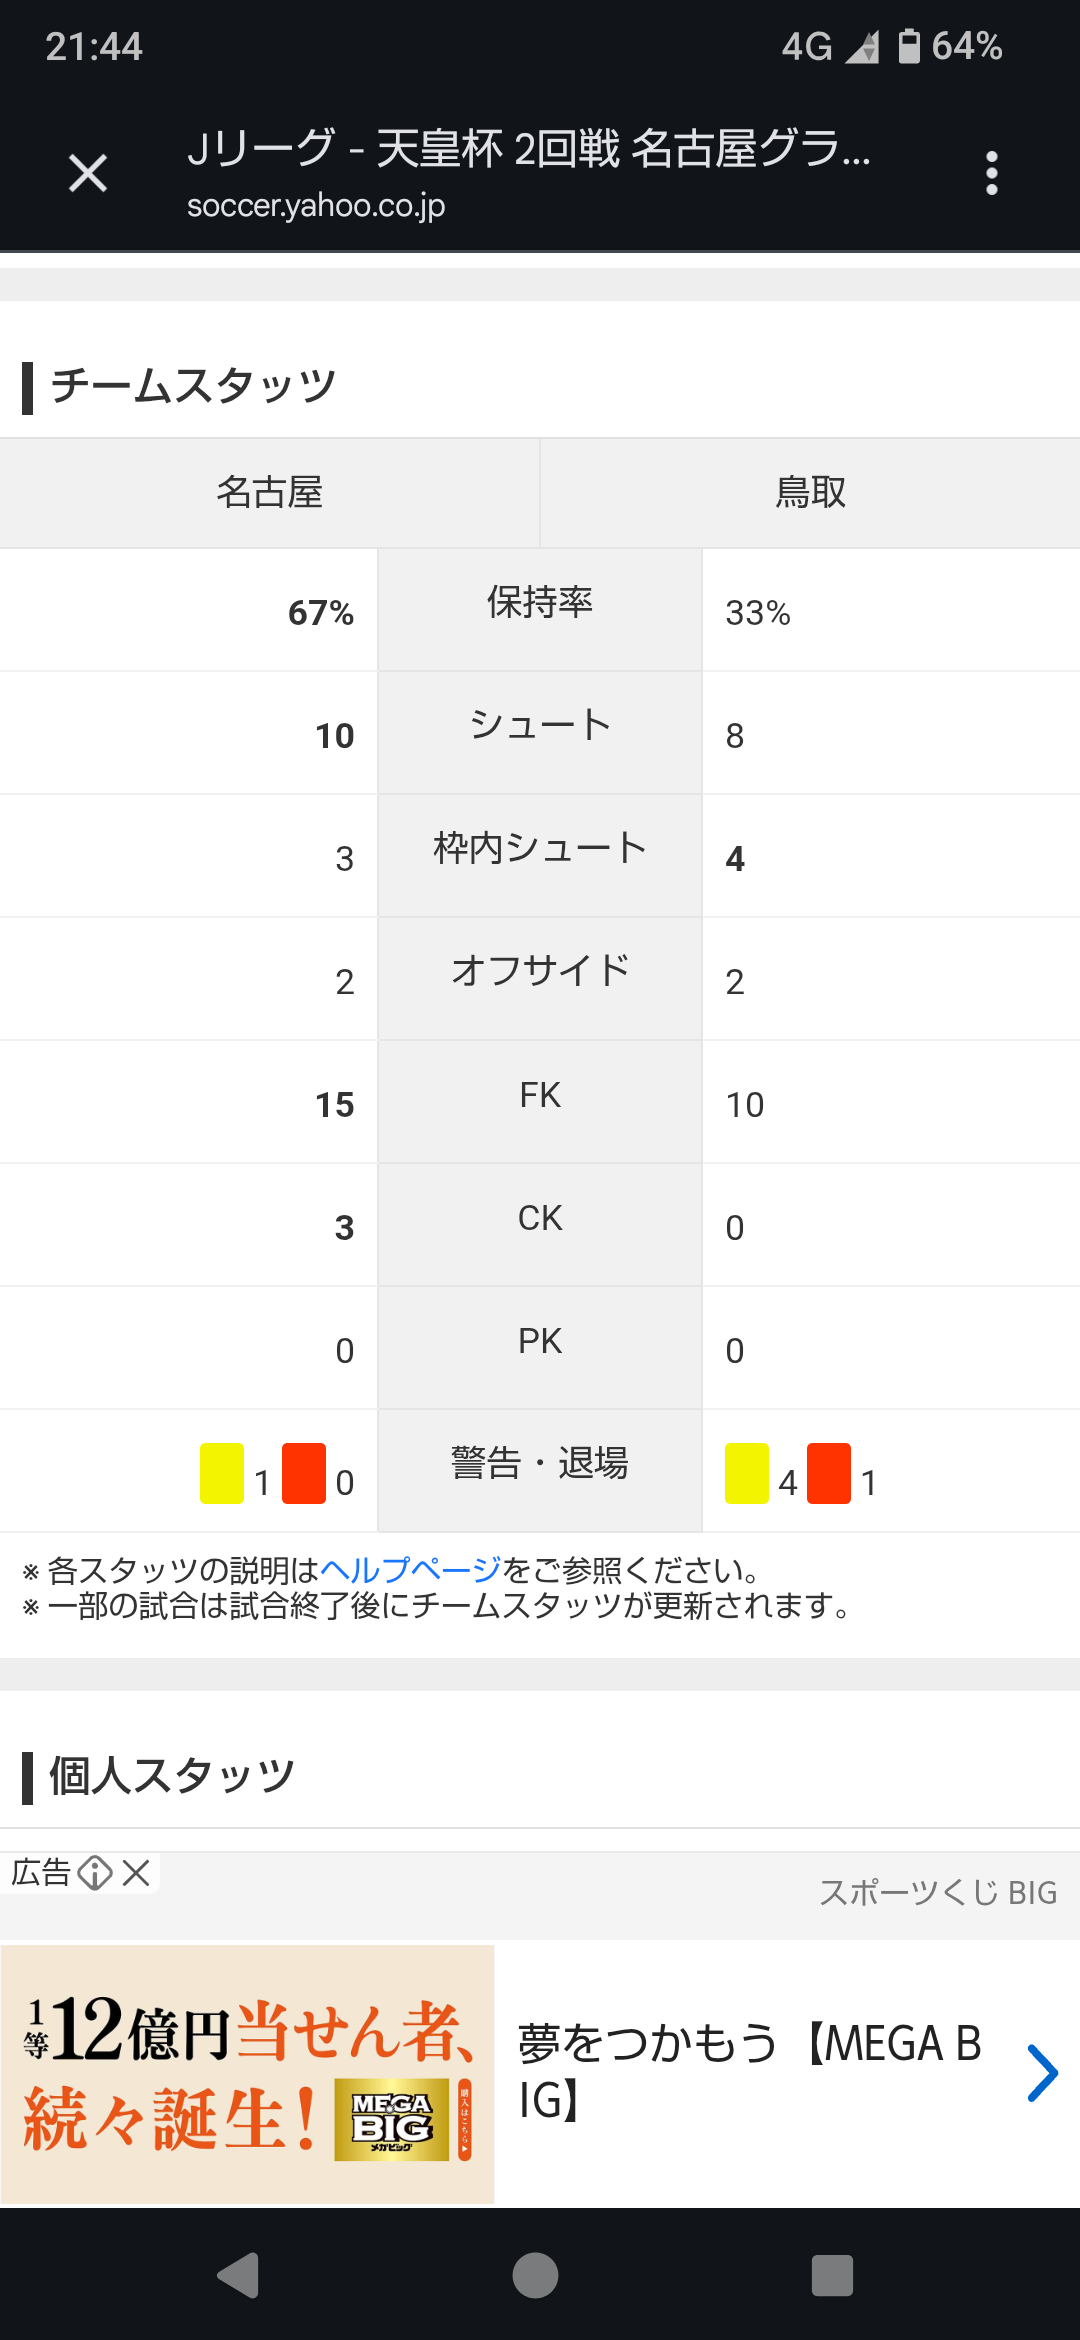Tap the 保持率 possession stat label

(x=540, y=602)
